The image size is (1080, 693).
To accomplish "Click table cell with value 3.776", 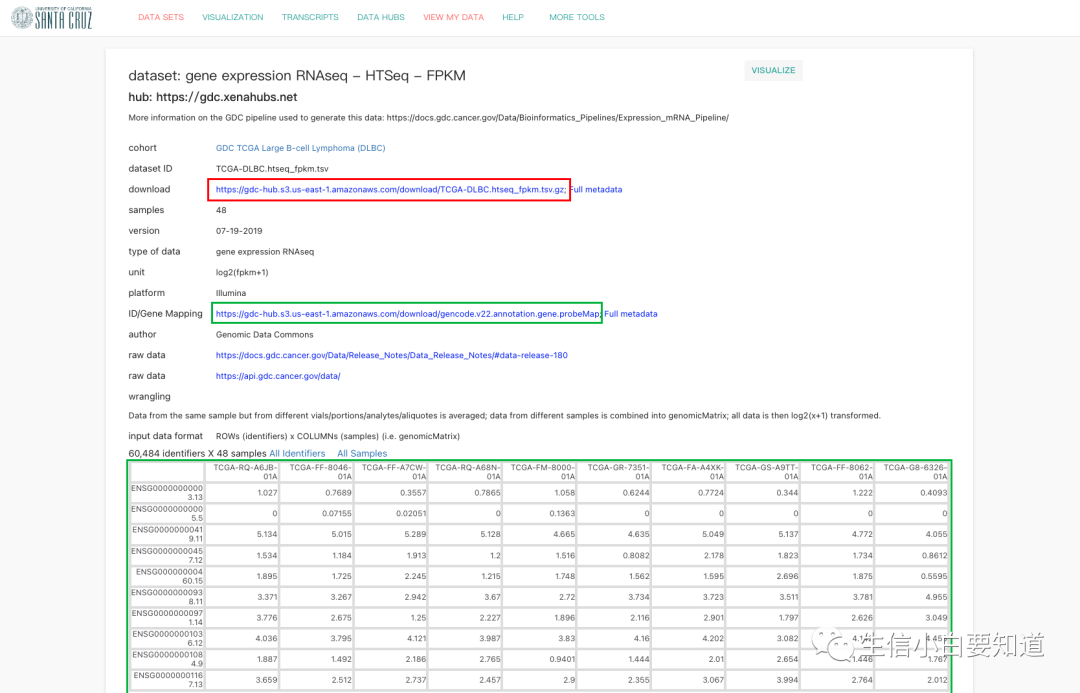I will point(242,617).
